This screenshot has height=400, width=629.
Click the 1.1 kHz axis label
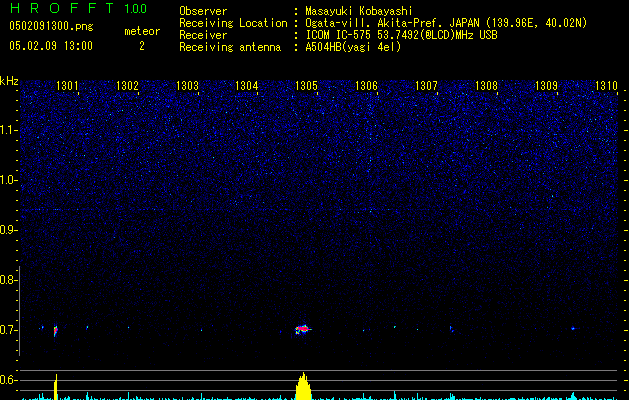coord(8,130)
